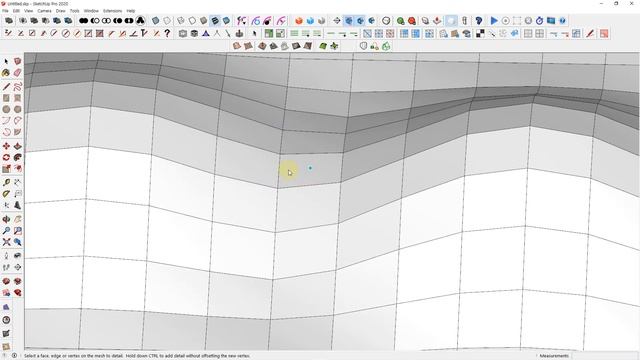Click the Zoom Extents tool
The height and width of the screenshot is (360, 640).
click(6, 242)
